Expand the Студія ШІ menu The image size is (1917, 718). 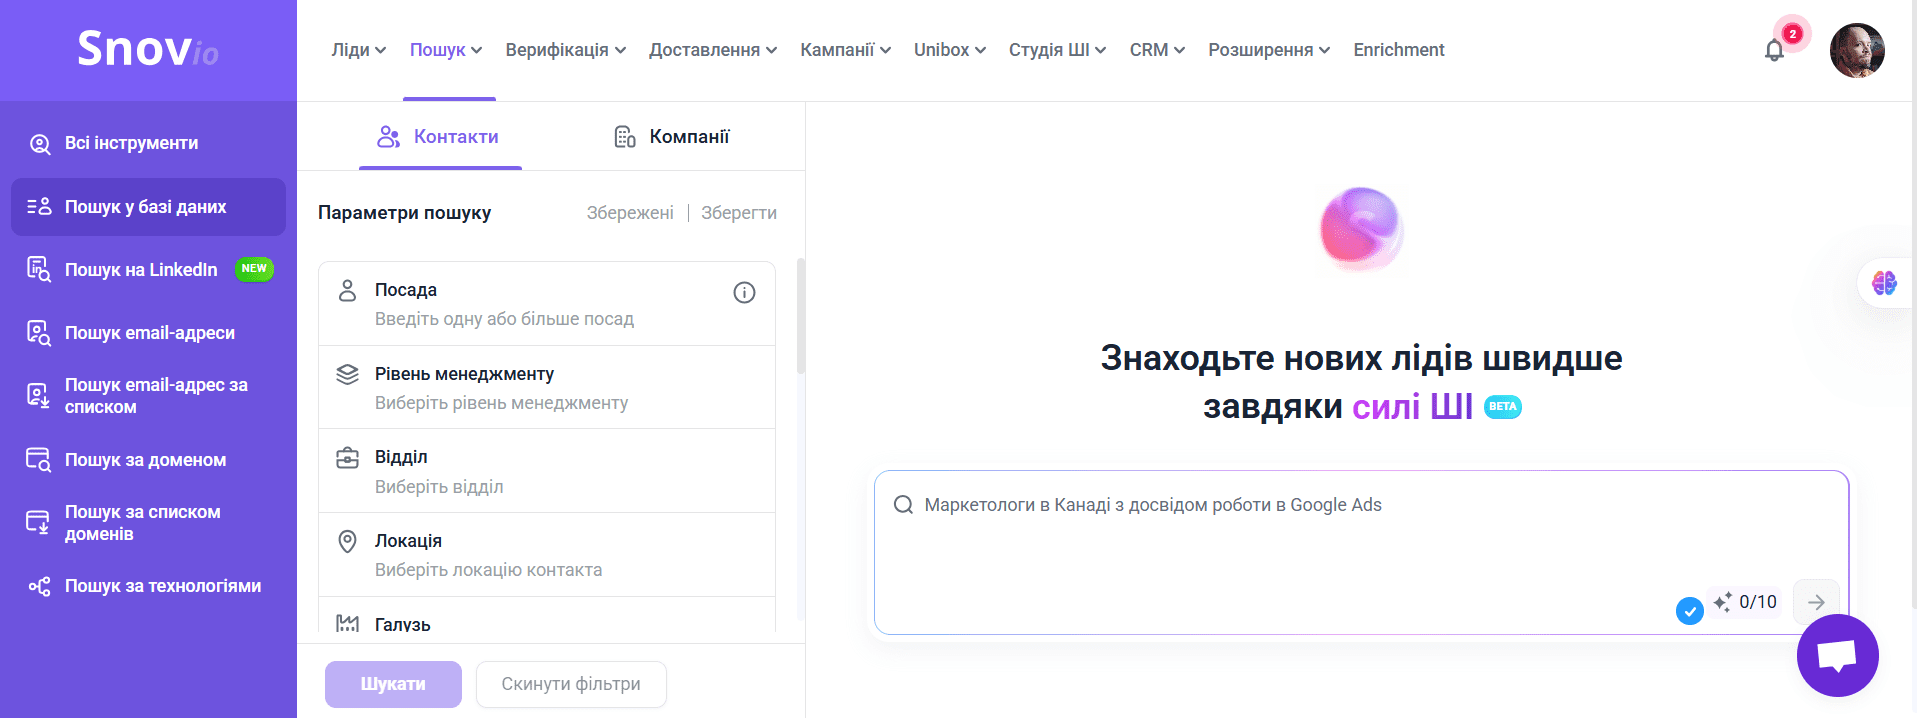[x=1058, y=50]
